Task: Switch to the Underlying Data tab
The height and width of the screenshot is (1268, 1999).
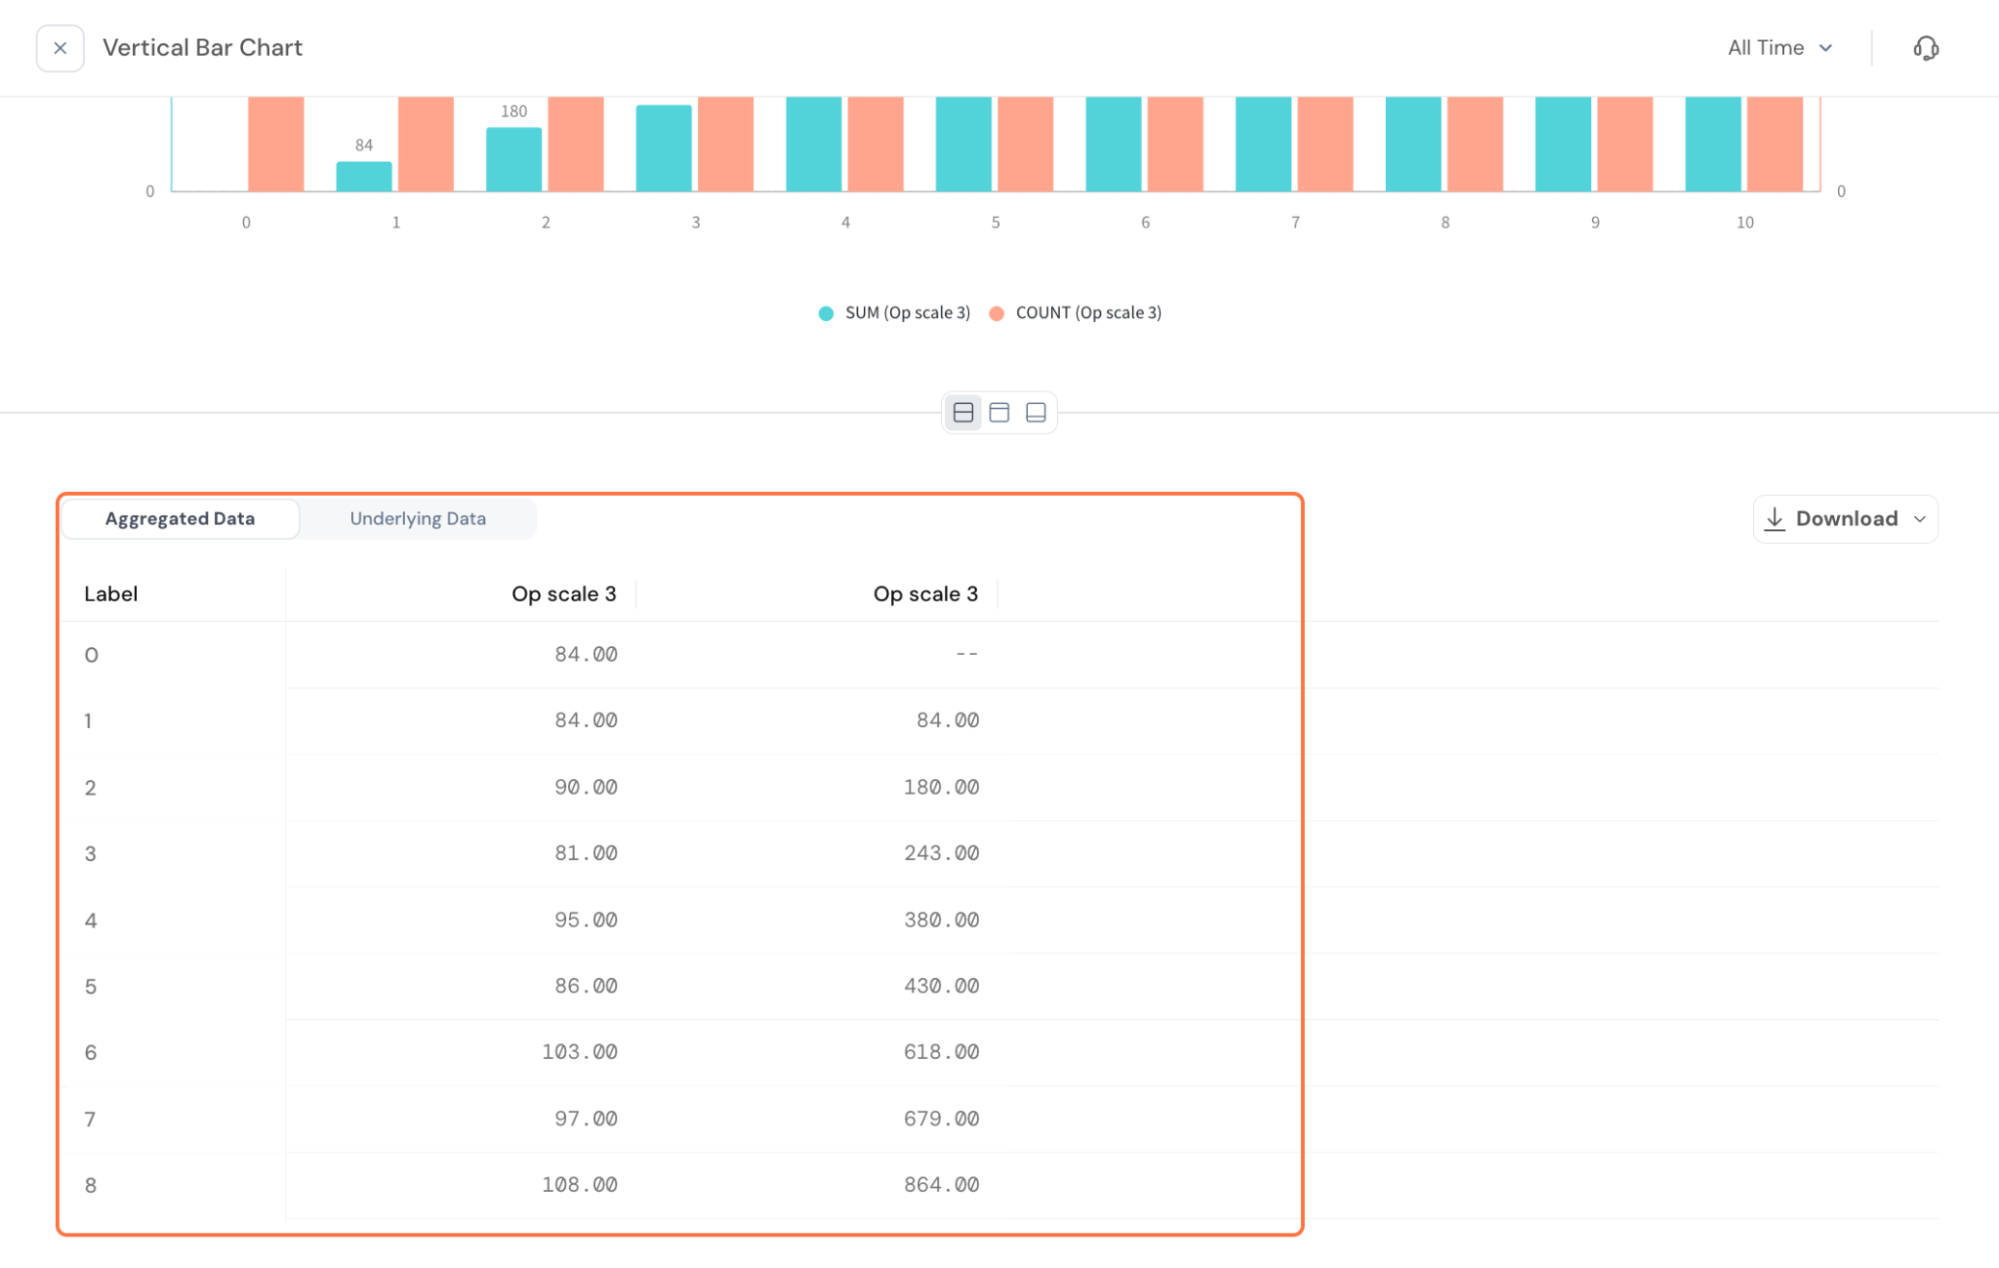Action: 417,519
